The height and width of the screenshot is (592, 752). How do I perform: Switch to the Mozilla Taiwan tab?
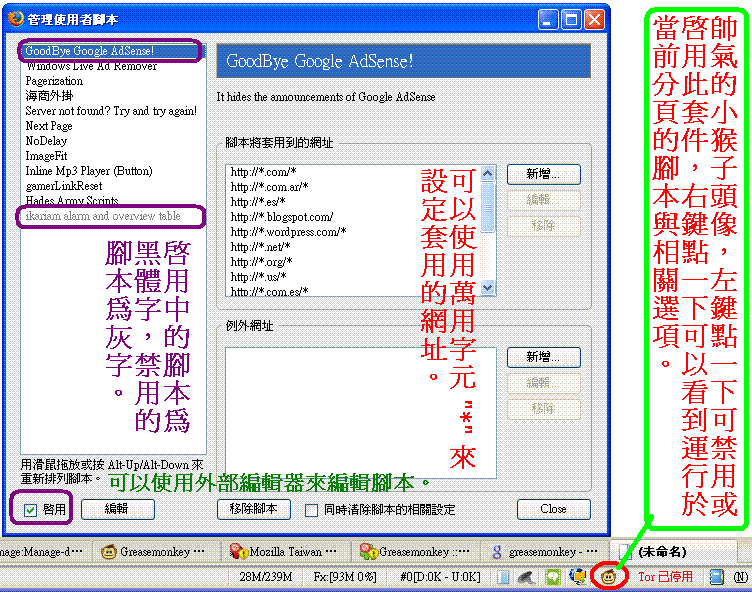click(285, 552)
